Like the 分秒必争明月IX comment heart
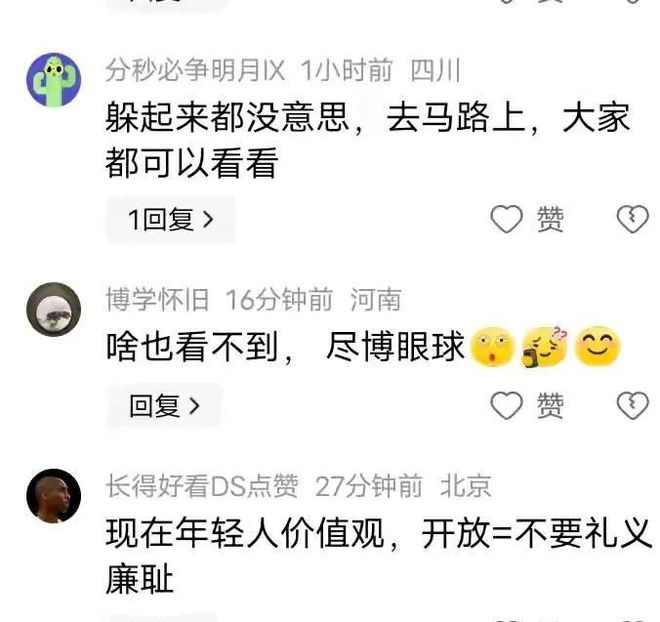 (x=506, y=219)
